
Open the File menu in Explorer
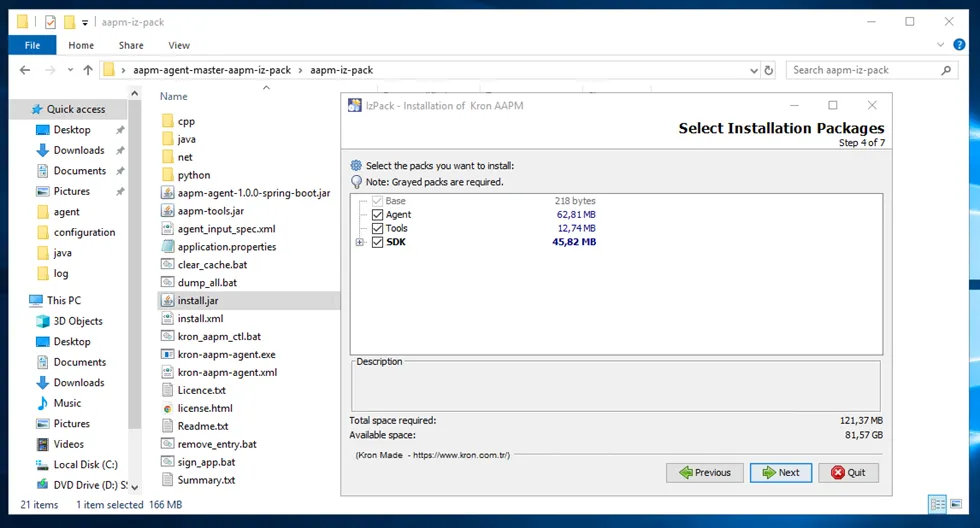[32, 45]
